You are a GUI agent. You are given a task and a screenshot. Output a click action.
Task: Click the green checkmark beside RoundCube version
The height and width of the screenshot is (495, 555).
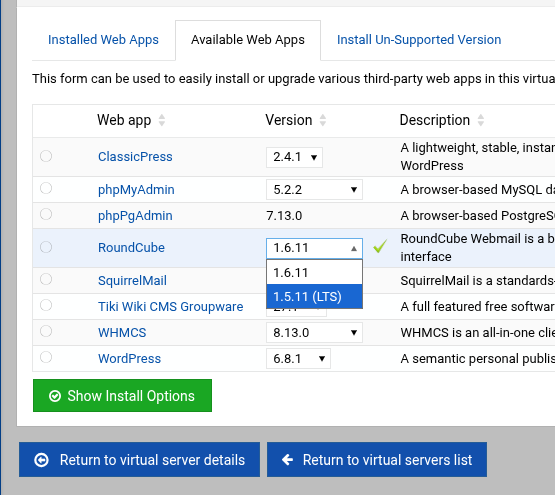click(380, 246)
